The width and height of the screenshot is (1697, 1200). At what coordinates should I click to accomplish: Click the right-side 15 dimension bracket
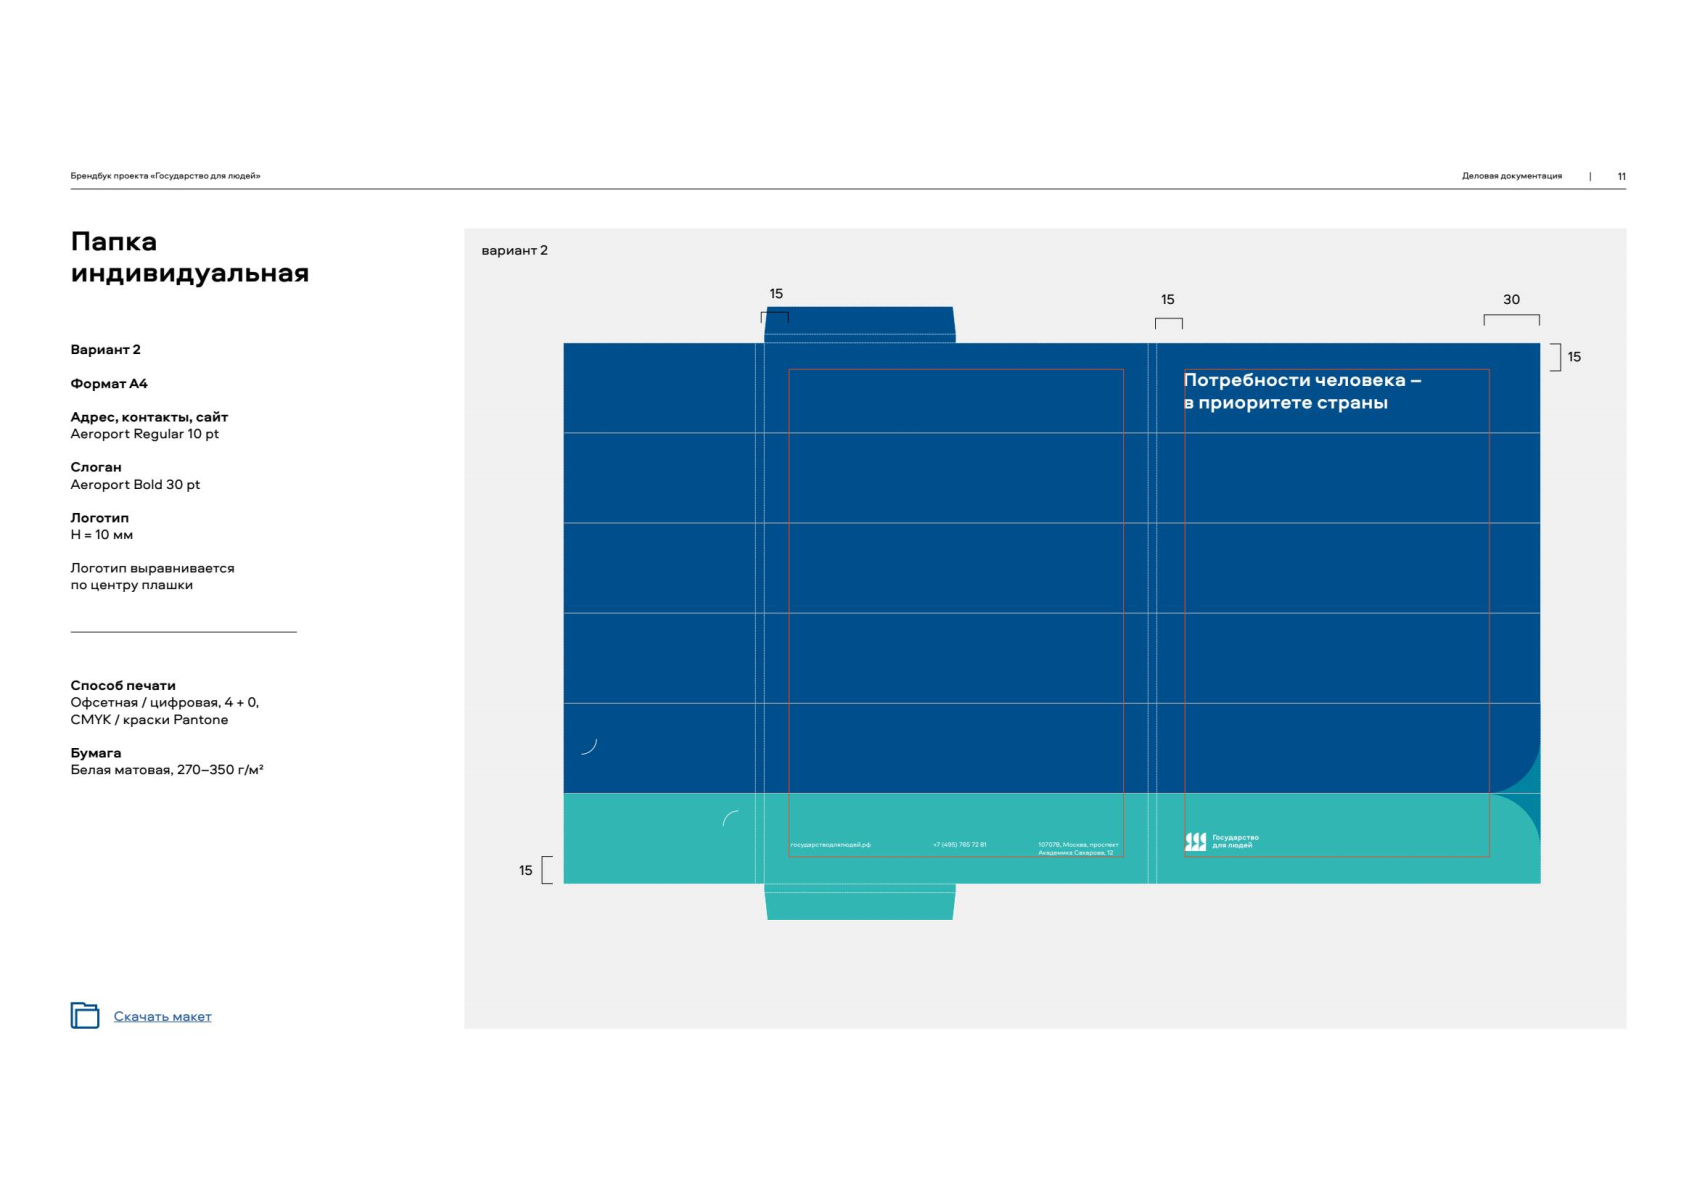coord(1556,357)
